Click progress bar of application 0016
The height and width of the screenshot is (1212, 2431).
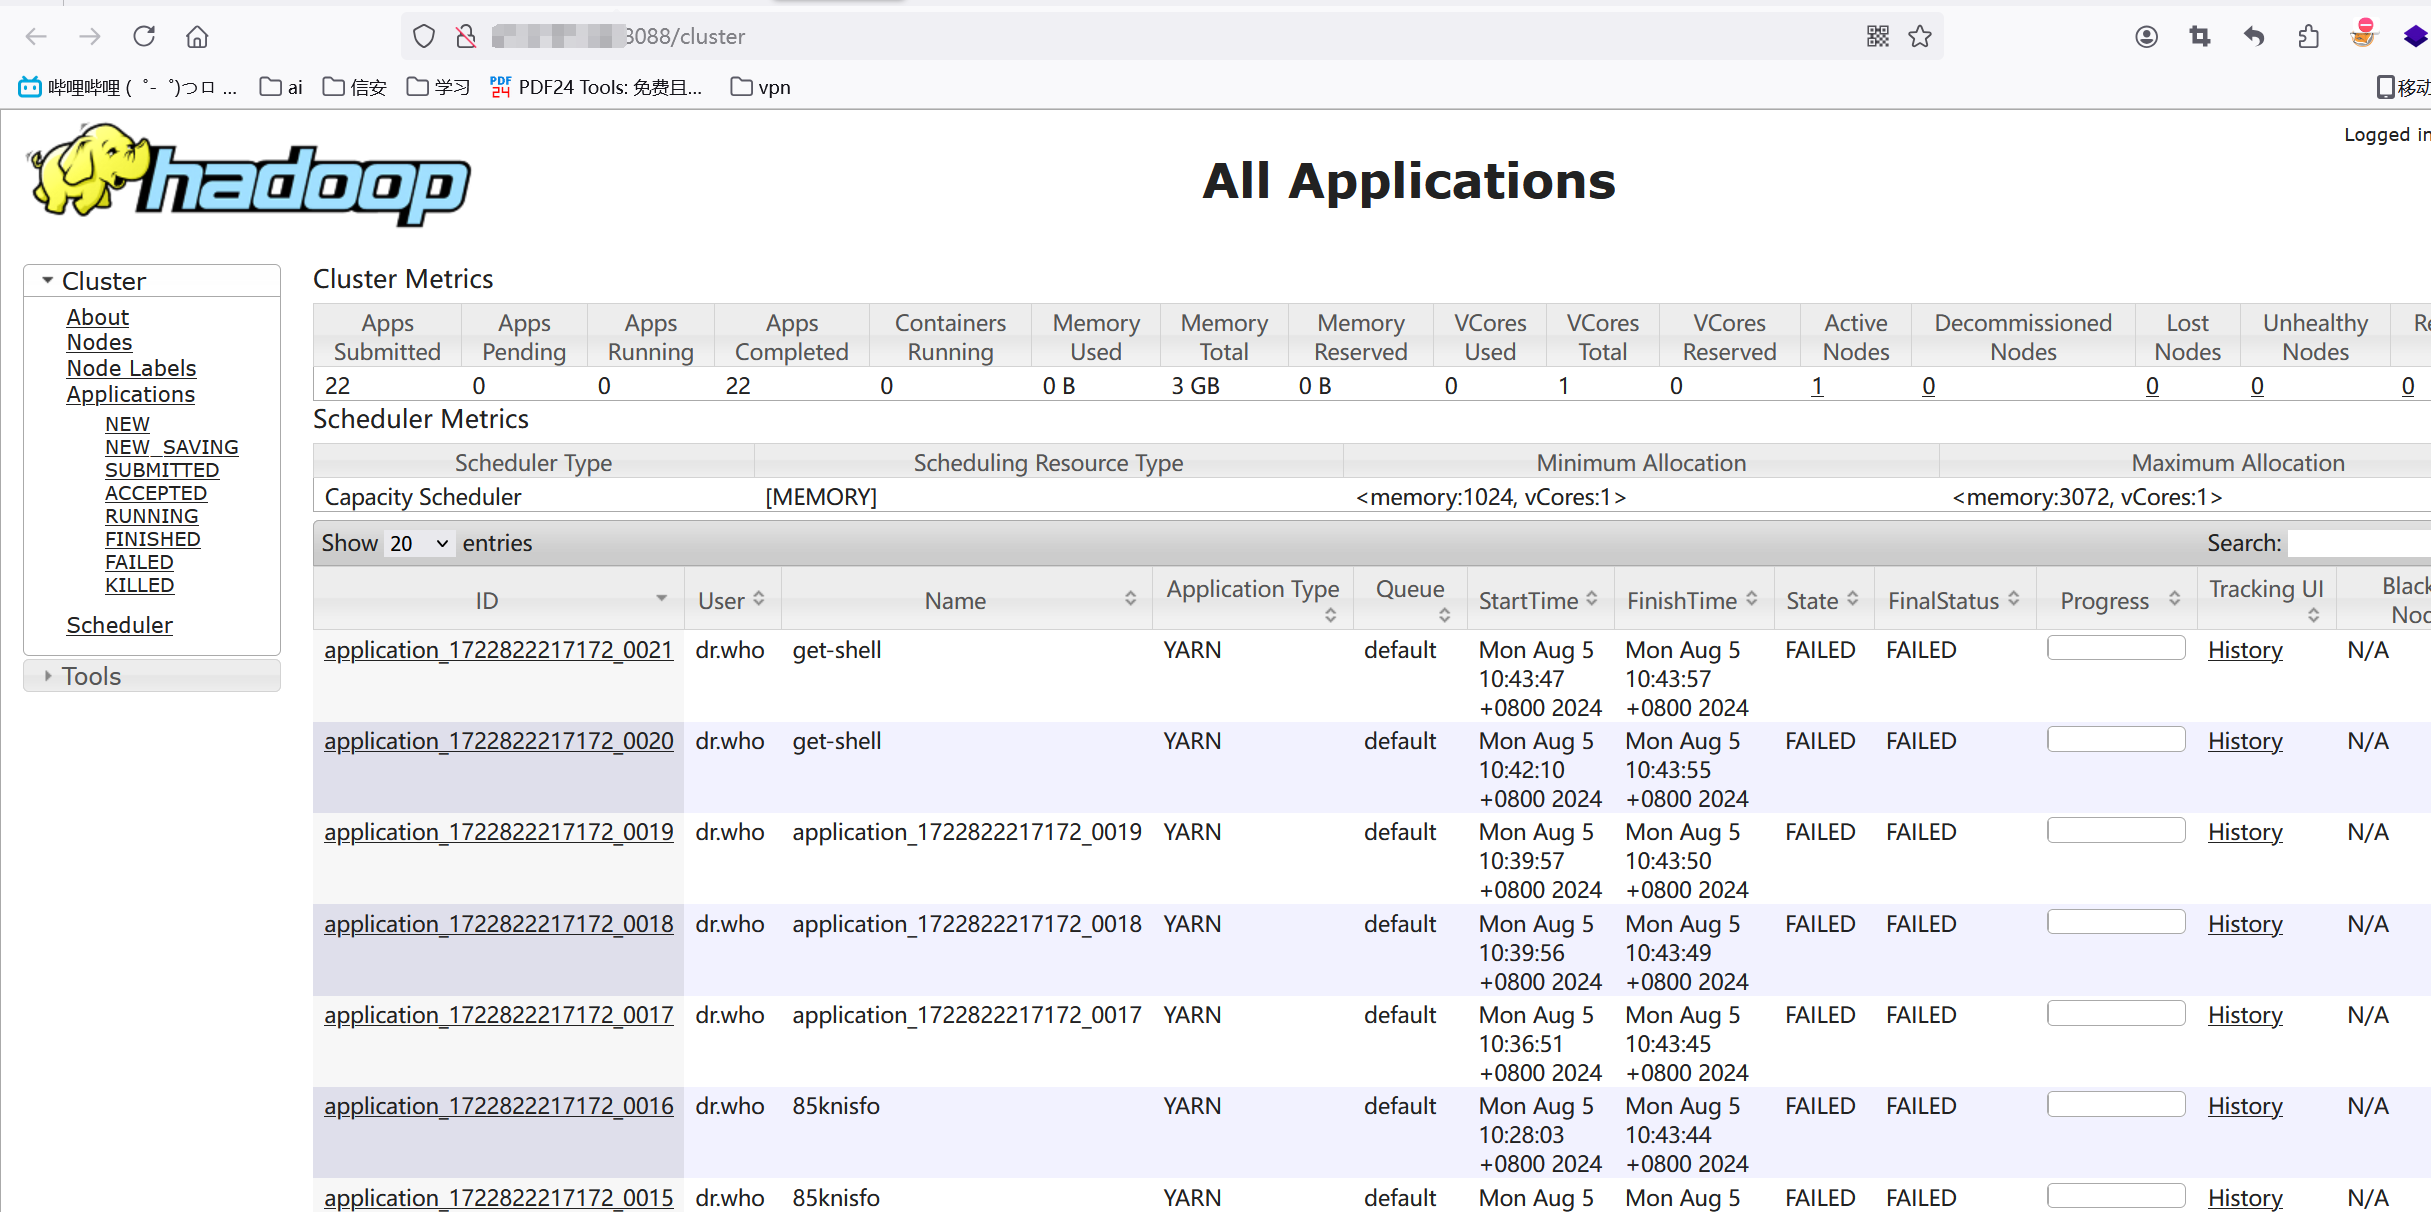2116,1104
